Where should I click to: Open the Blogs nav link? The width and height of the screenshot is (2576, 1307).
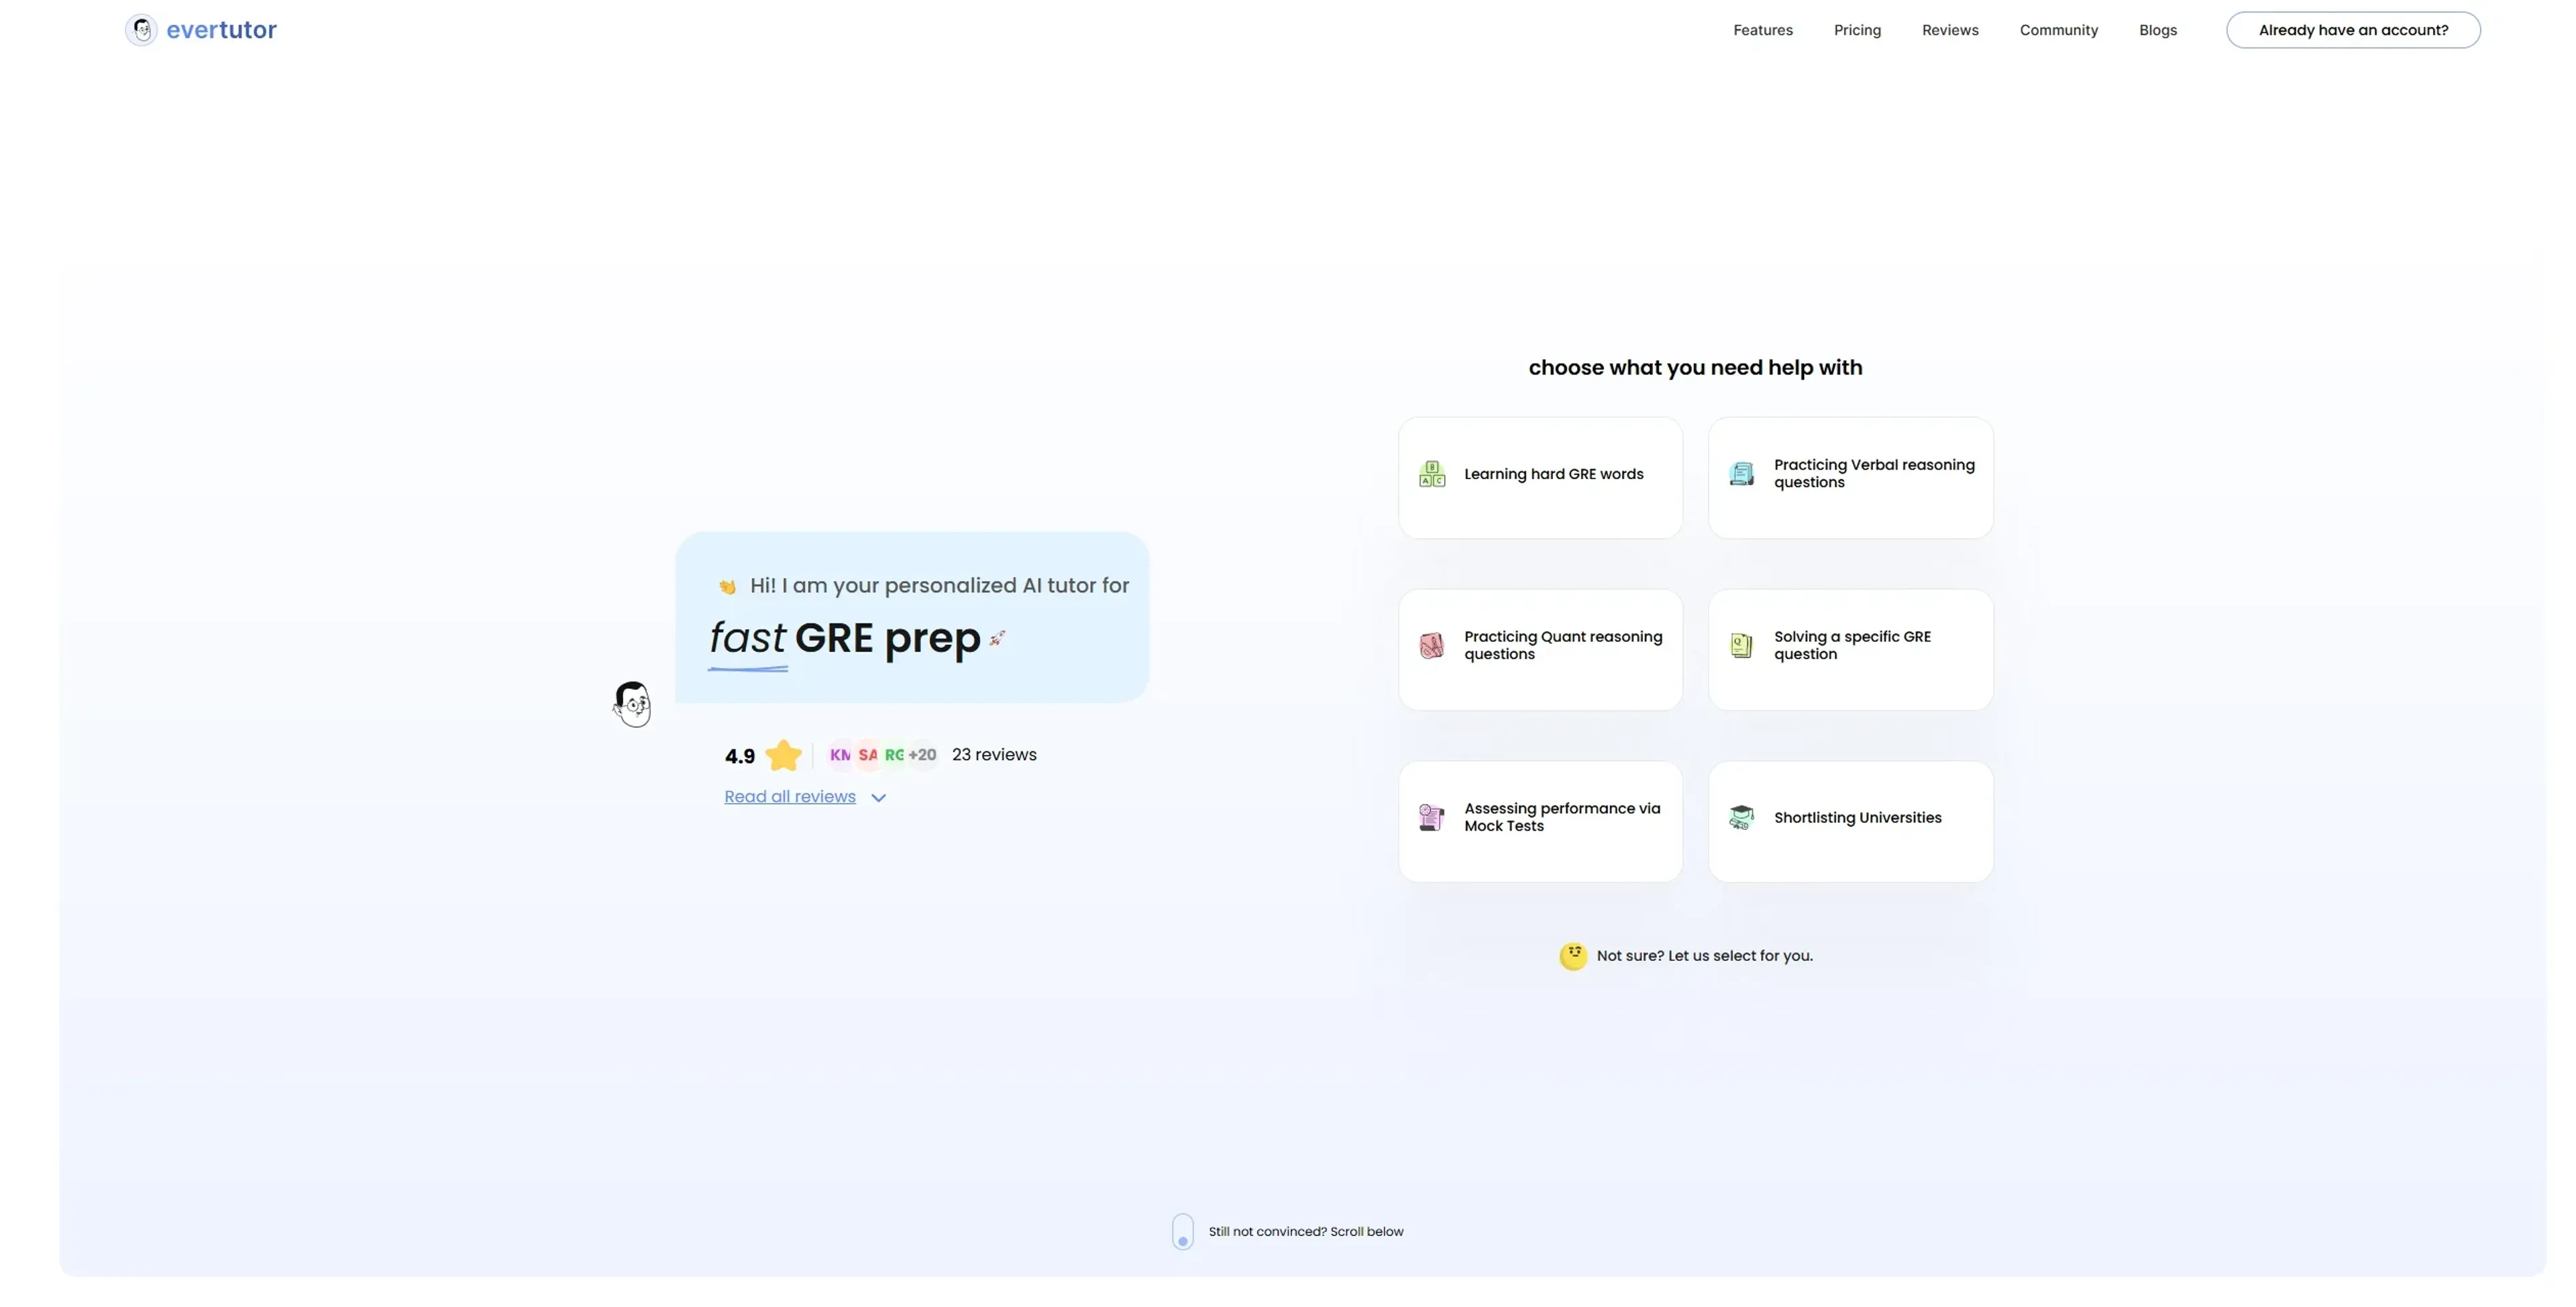tap(2157, 30)
